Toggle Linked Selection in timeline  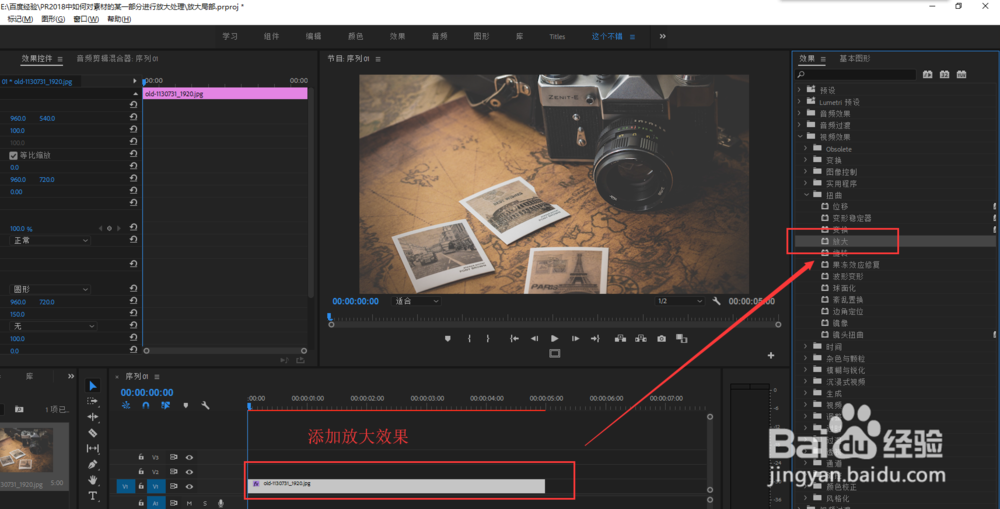pyautogui.click(x=165, y=405)
